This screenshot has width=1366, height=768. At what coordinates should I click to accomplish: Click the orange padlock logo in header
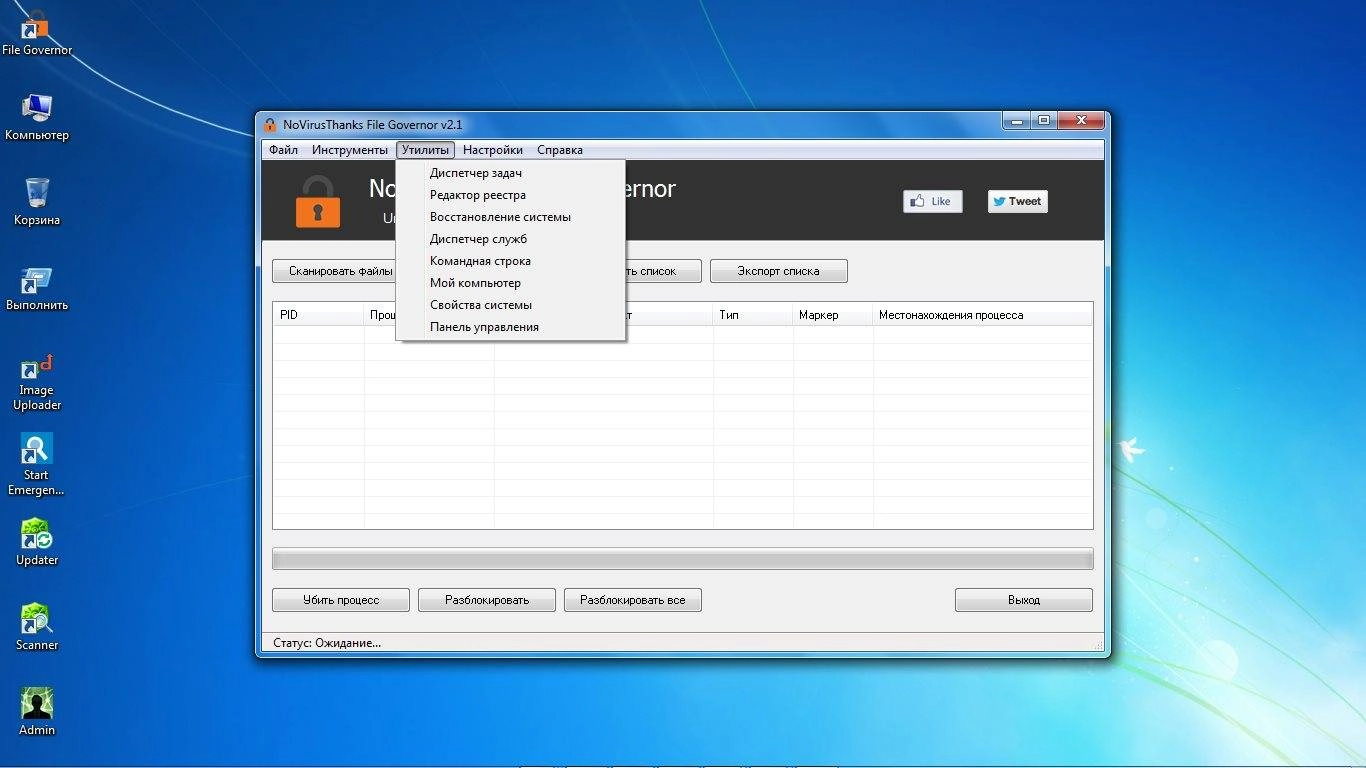point(318,201)
